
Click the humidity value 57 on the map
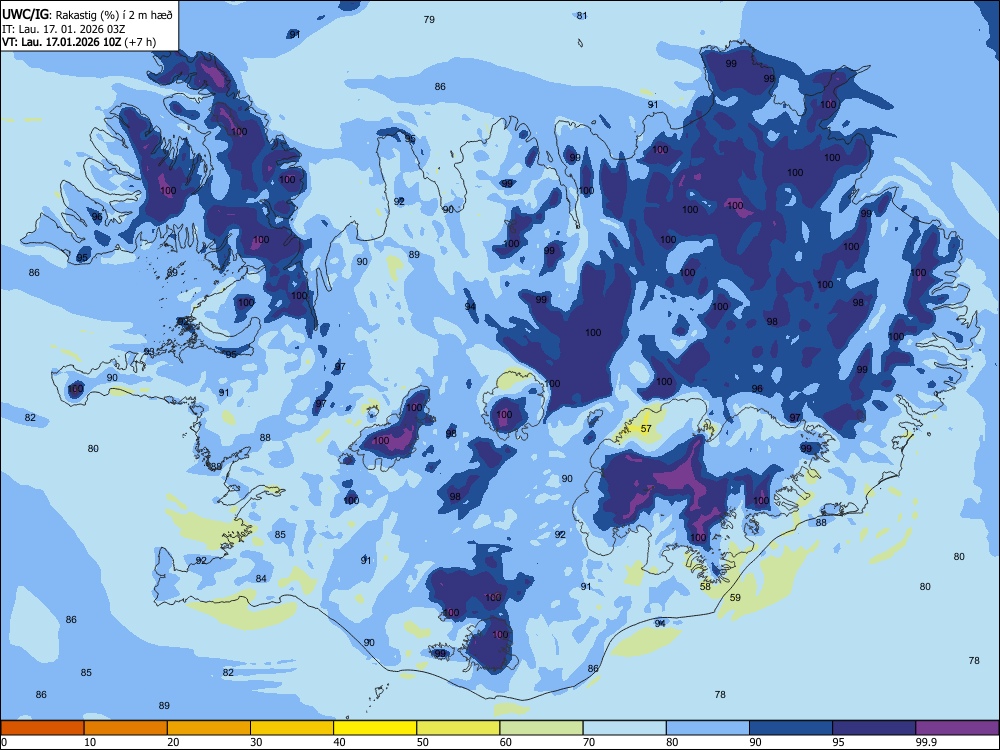point(646,429)
